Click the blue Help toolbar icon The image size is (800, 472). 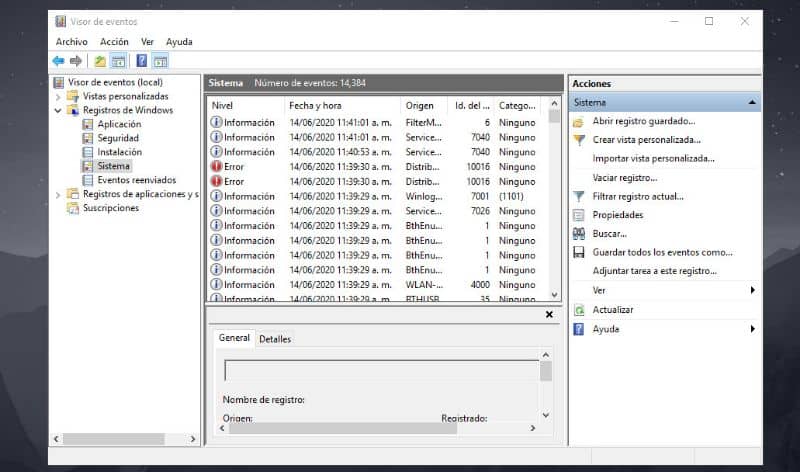point(142,61)
